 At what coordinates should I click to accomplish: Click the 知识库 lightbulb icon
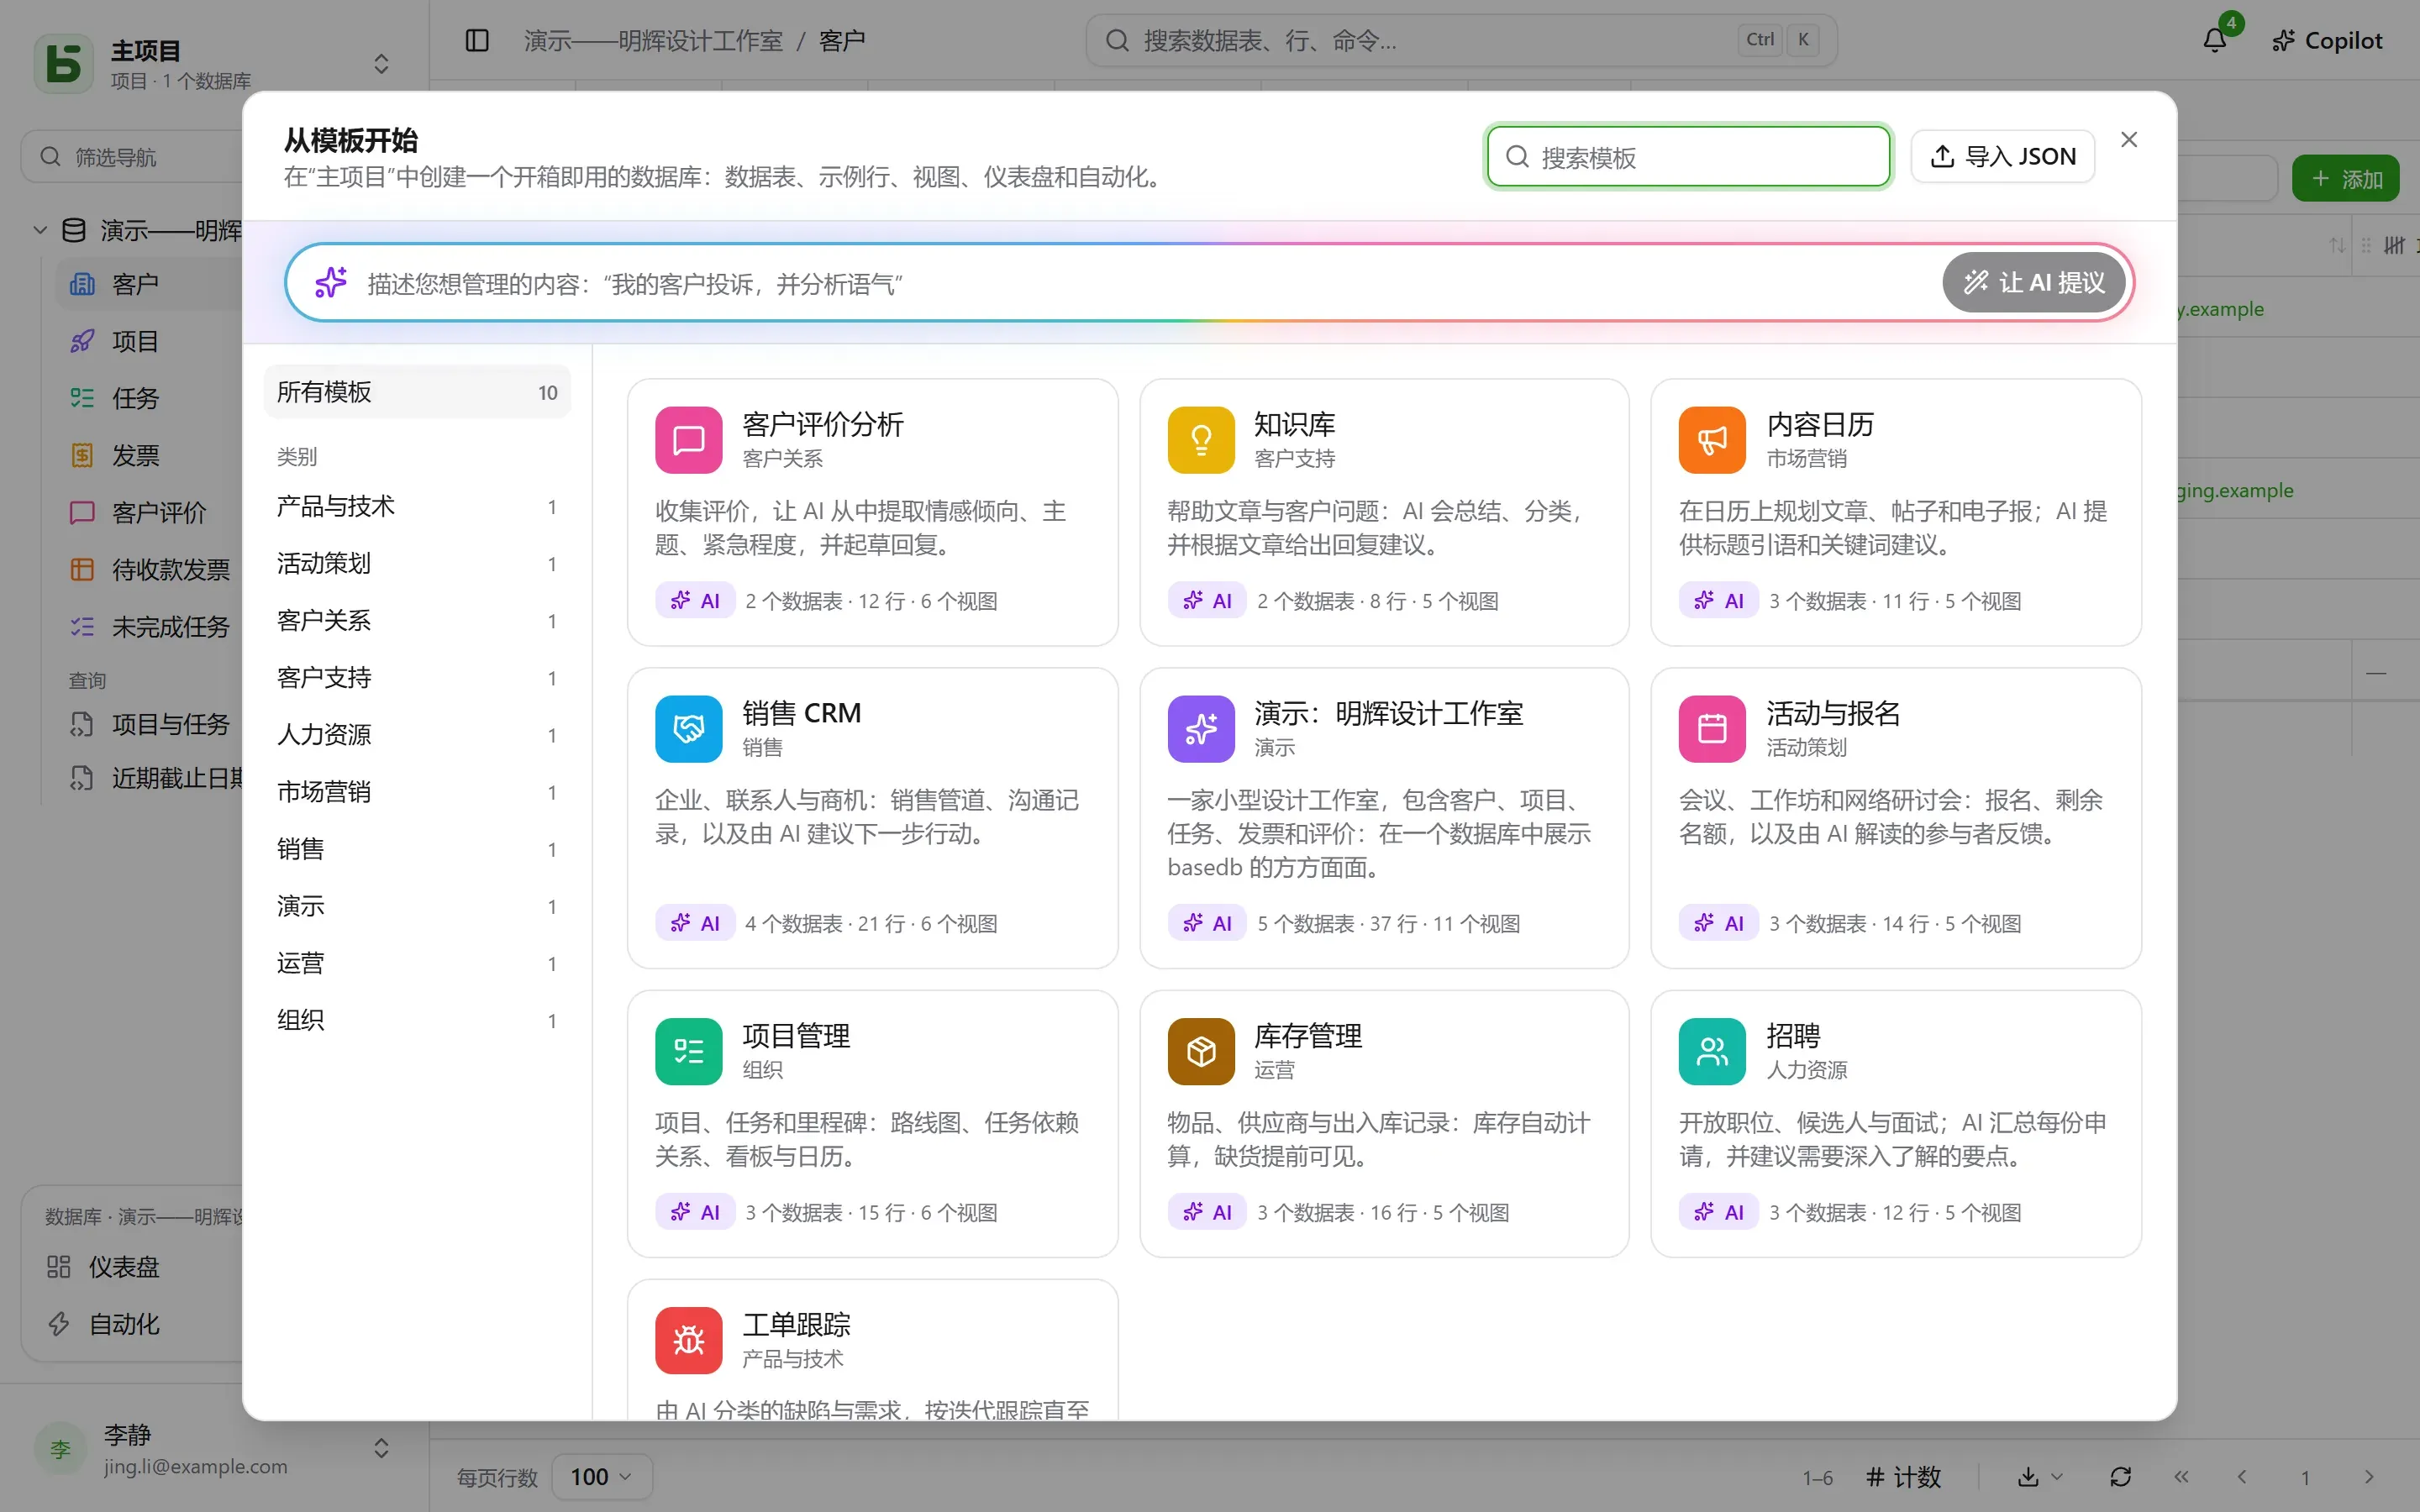(x=1200, y=440)
